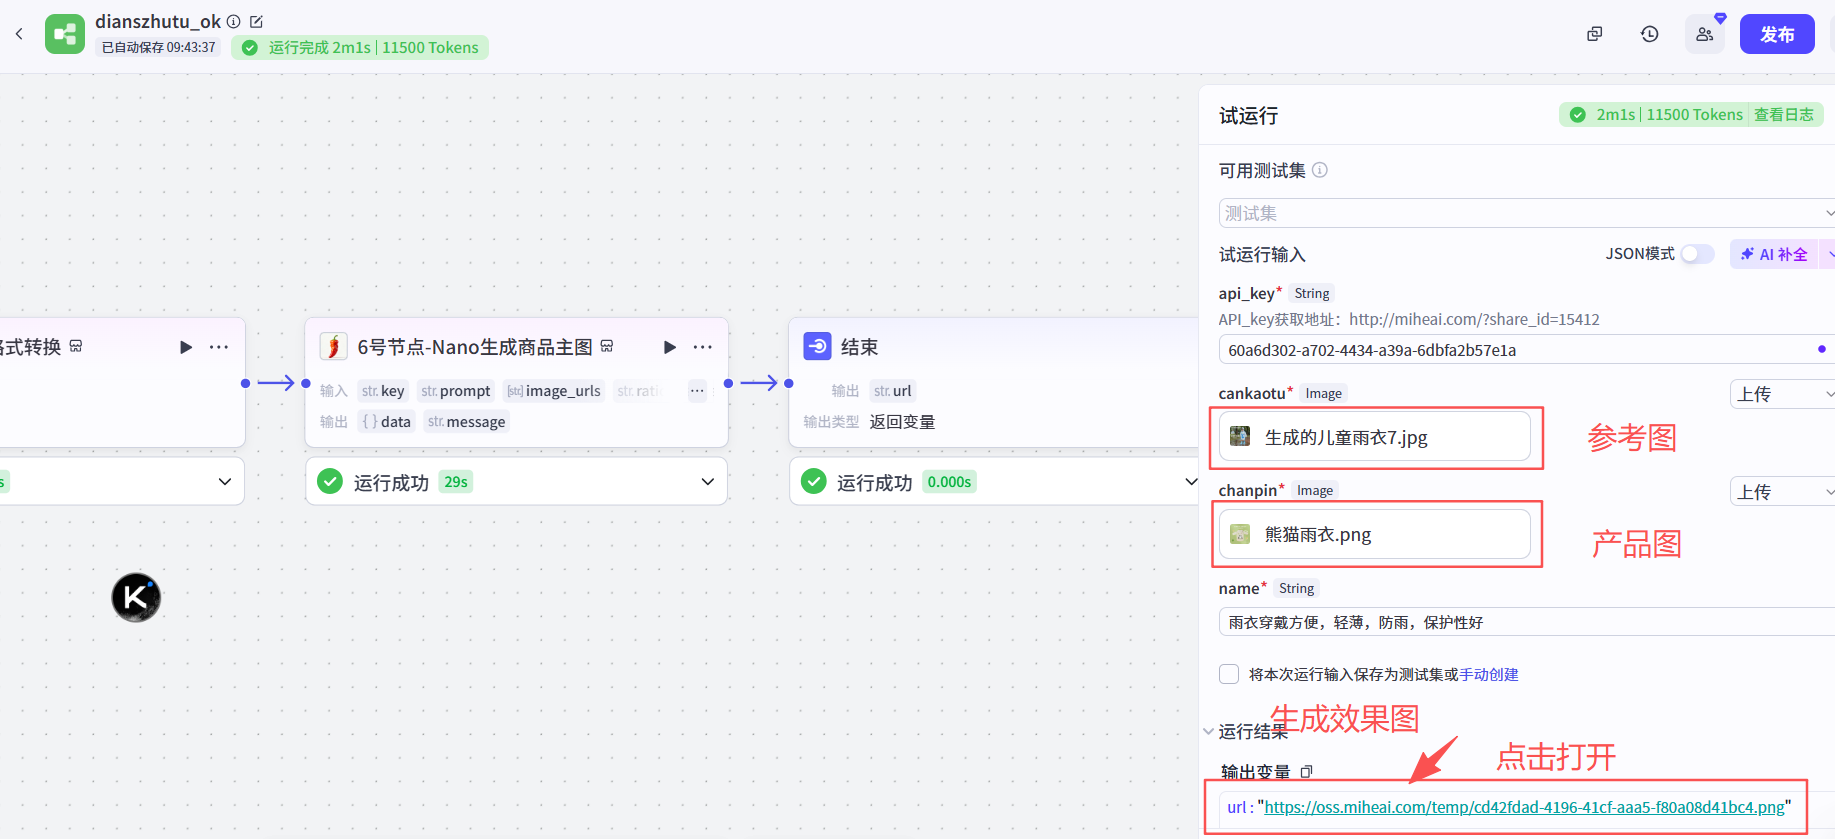This screenshot has height=839, width=1835.
Task: Click the str. message output tag
Action: (466, 422)
